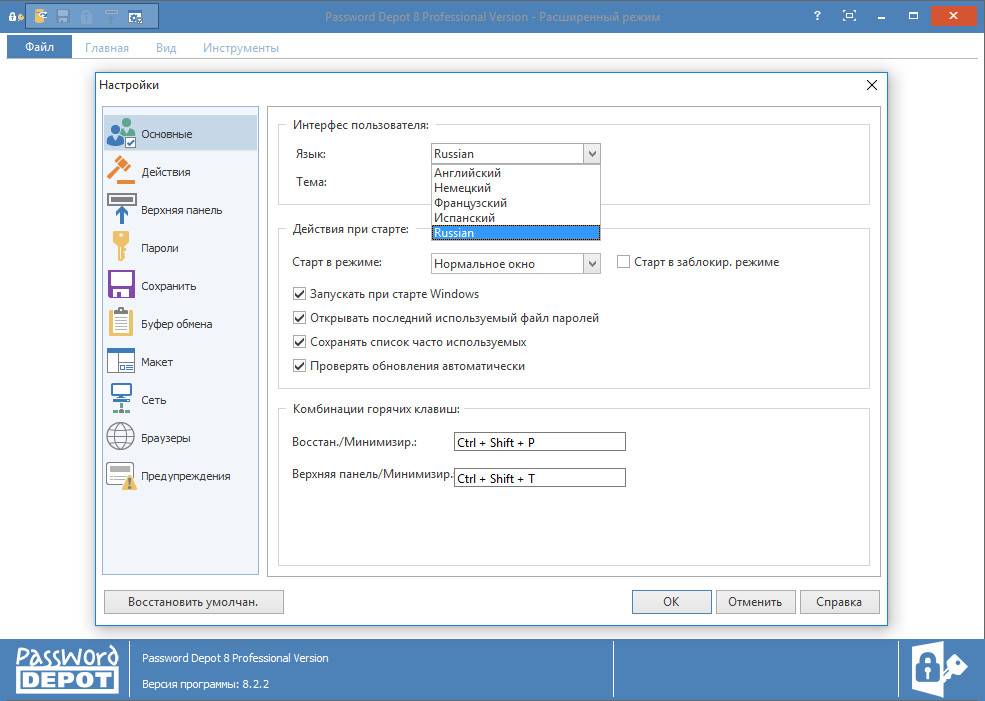This screenshot has width=985, height=701.
Task: Click the Верхняя панель/Минимизир. label
Action: pos(373,474)
